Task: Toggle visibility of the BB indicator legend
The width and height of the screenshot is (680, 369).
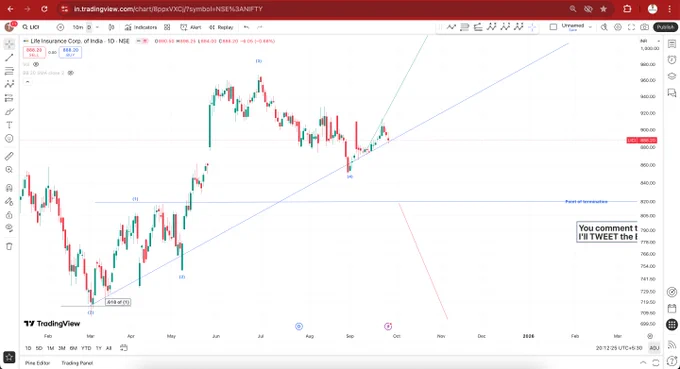Action: pos(71,73)
